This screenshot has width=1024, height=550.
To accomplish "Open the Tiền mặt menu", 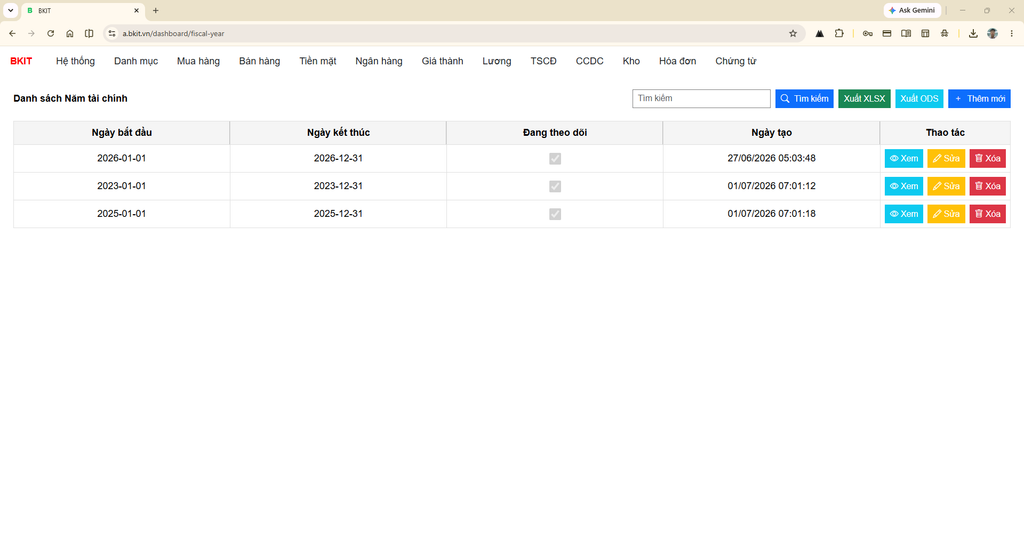I will click(318, 61).
